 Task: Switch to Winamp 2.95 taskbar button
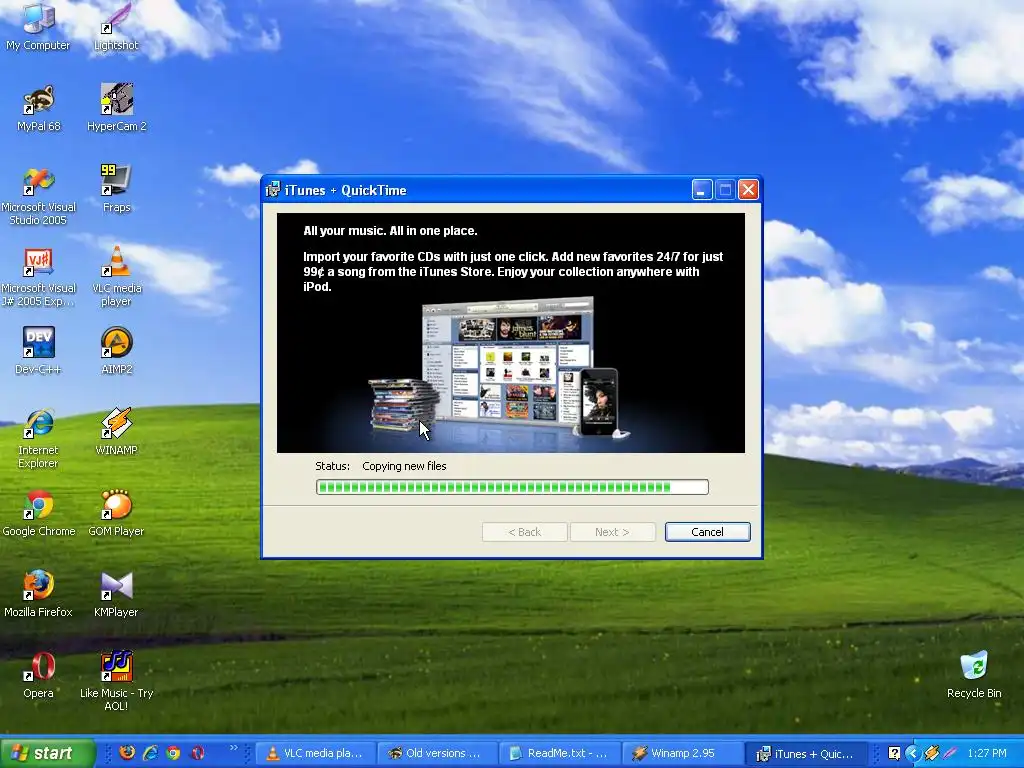tap(682, 753)
